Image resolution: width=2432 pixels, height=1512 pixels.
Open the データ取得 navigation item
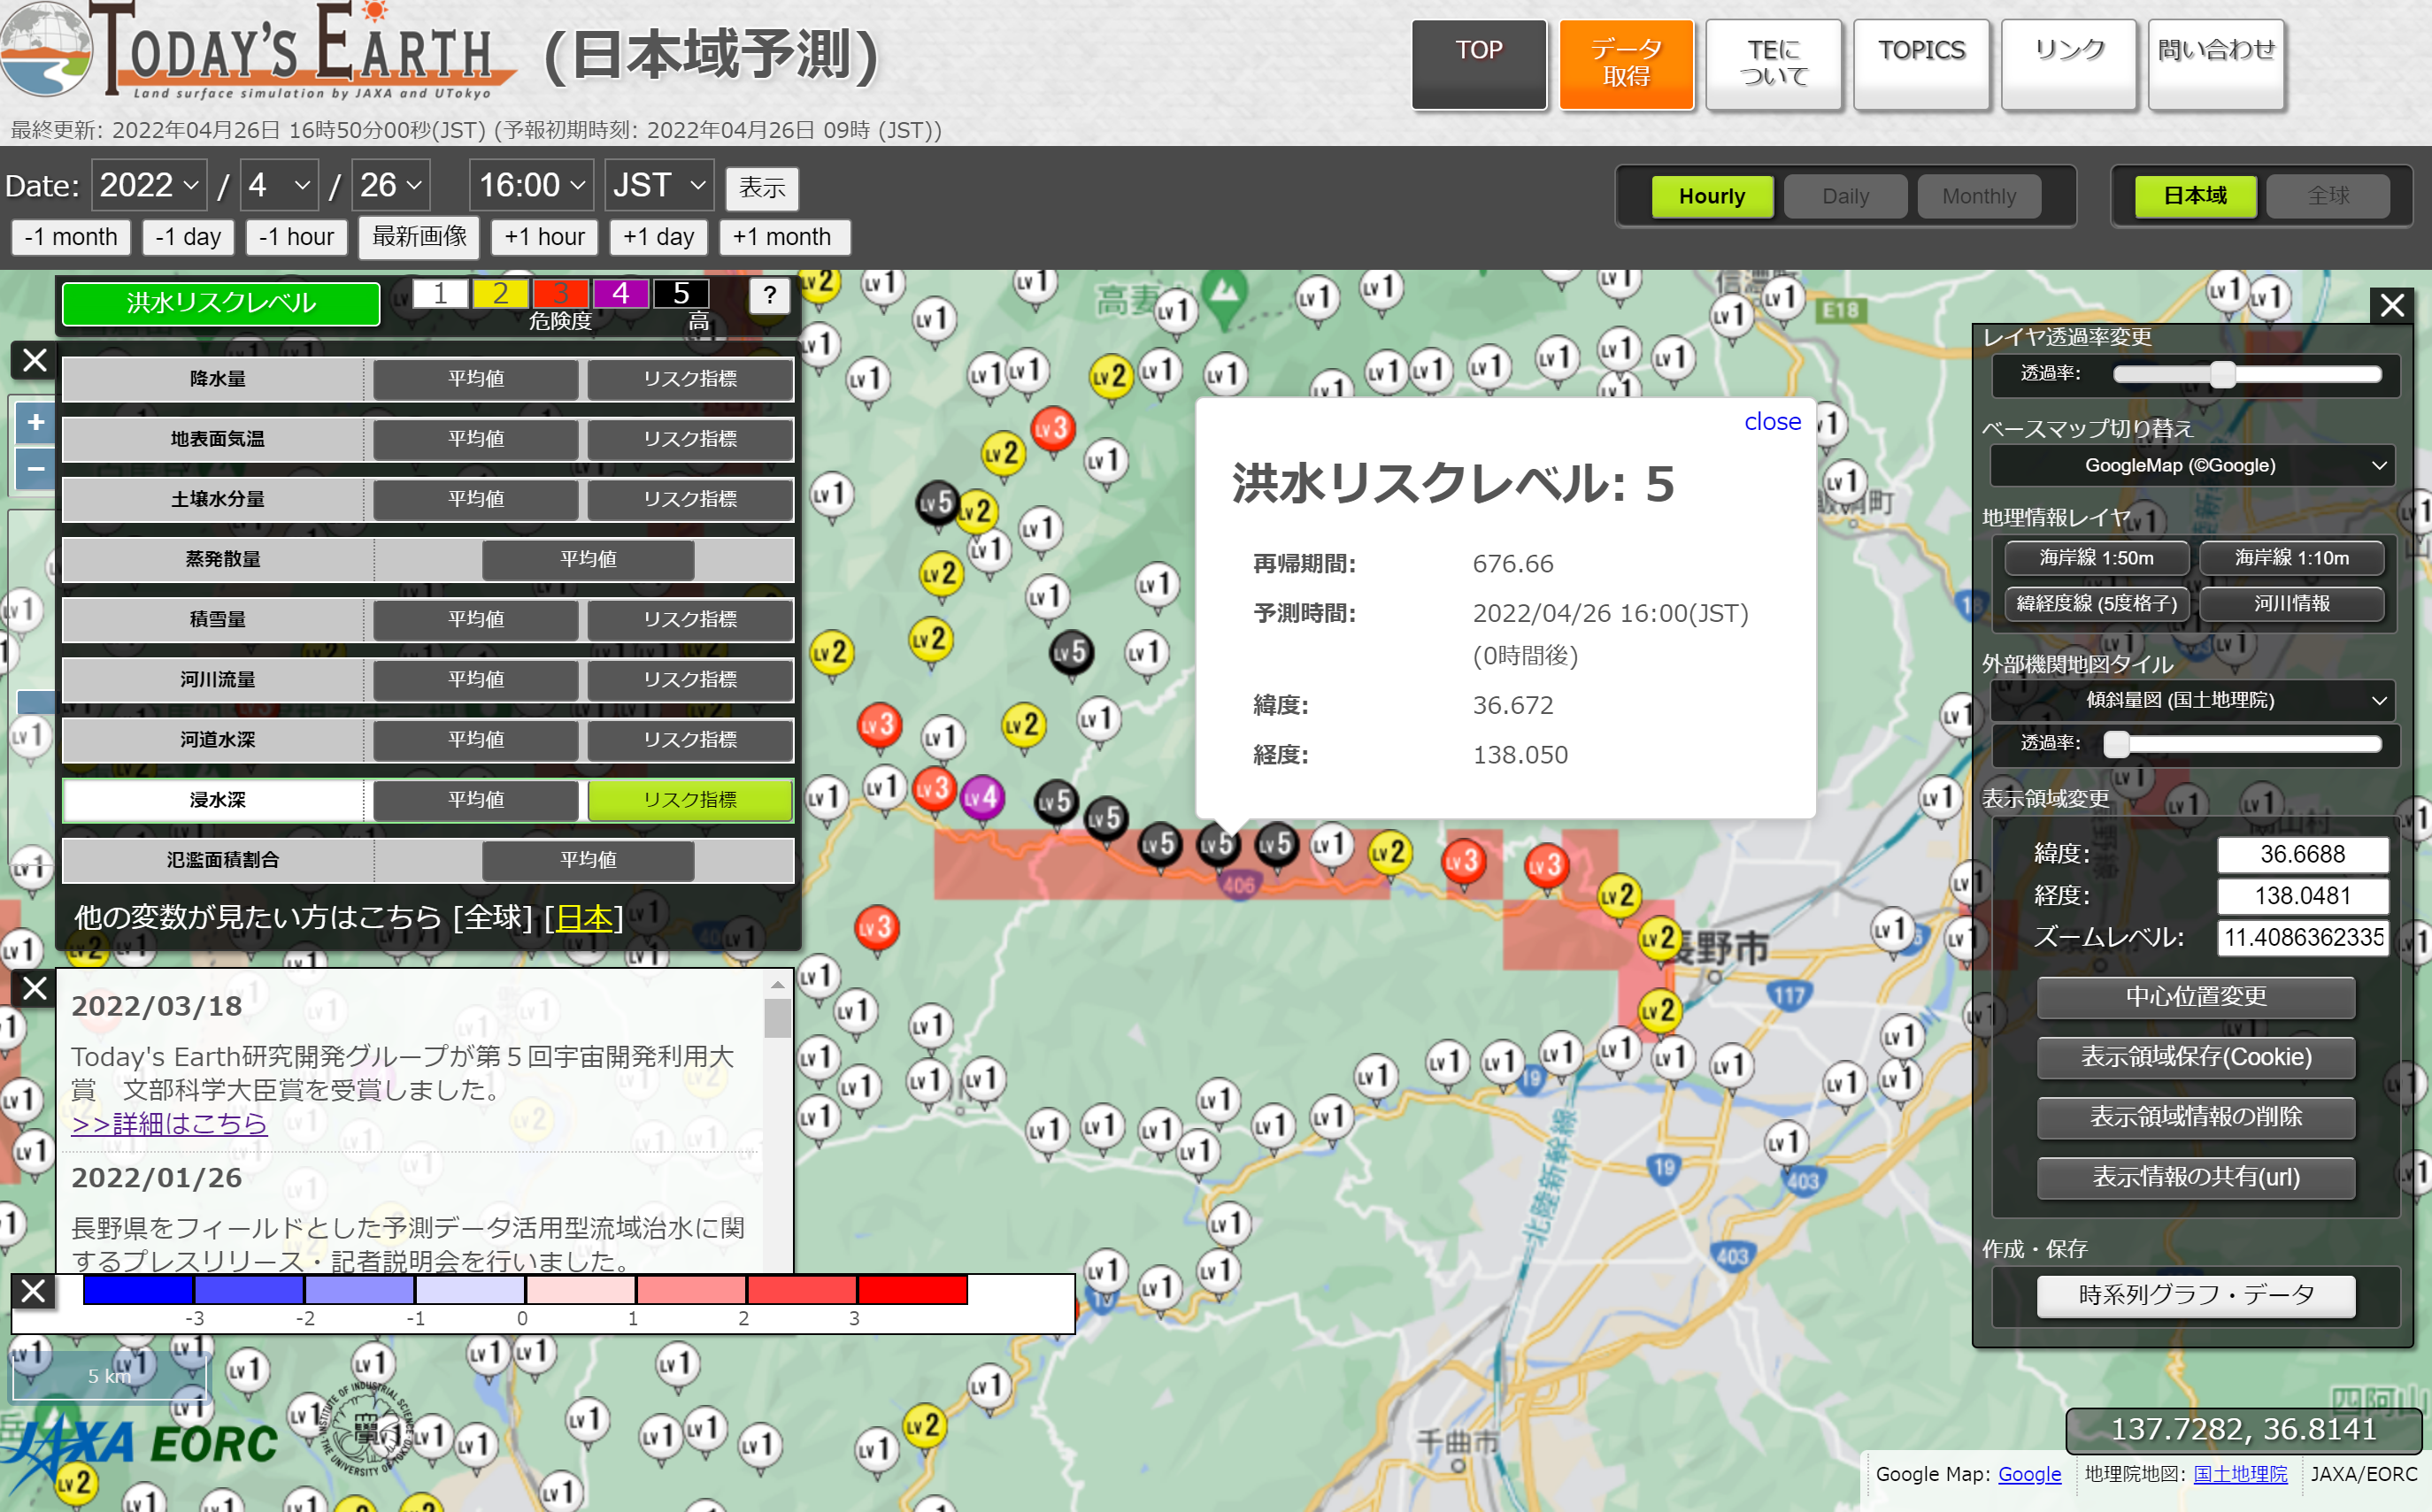click(x=1625, y=63)
